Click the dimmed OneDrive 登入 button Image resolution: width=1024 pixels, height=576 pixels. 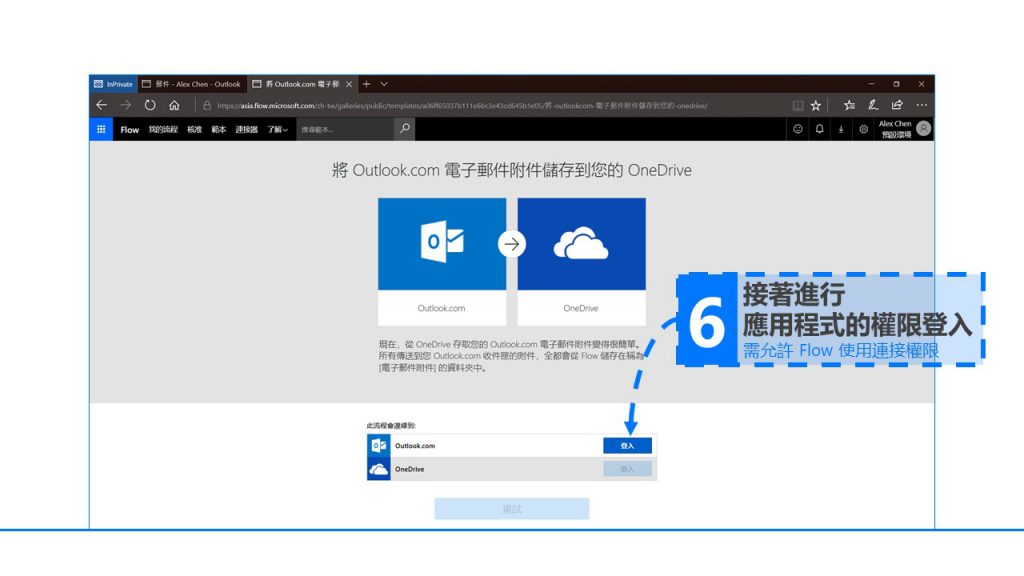627,469
